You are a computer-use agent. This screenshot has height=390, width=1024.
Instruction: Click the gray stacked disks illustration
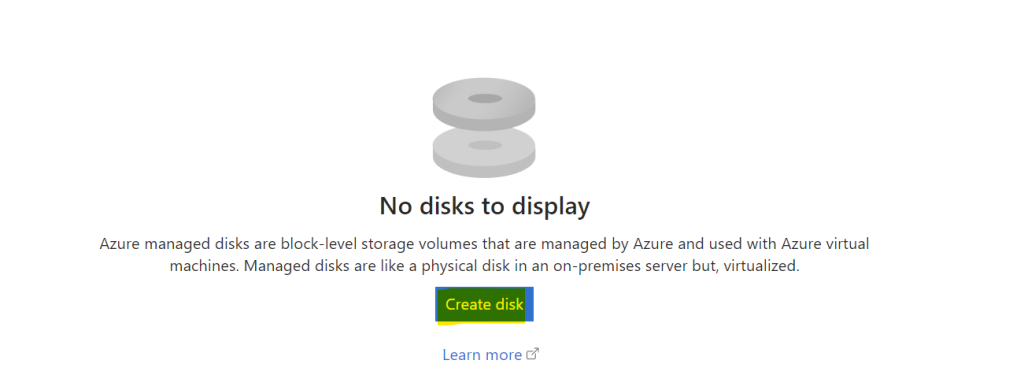coord(484,128)
